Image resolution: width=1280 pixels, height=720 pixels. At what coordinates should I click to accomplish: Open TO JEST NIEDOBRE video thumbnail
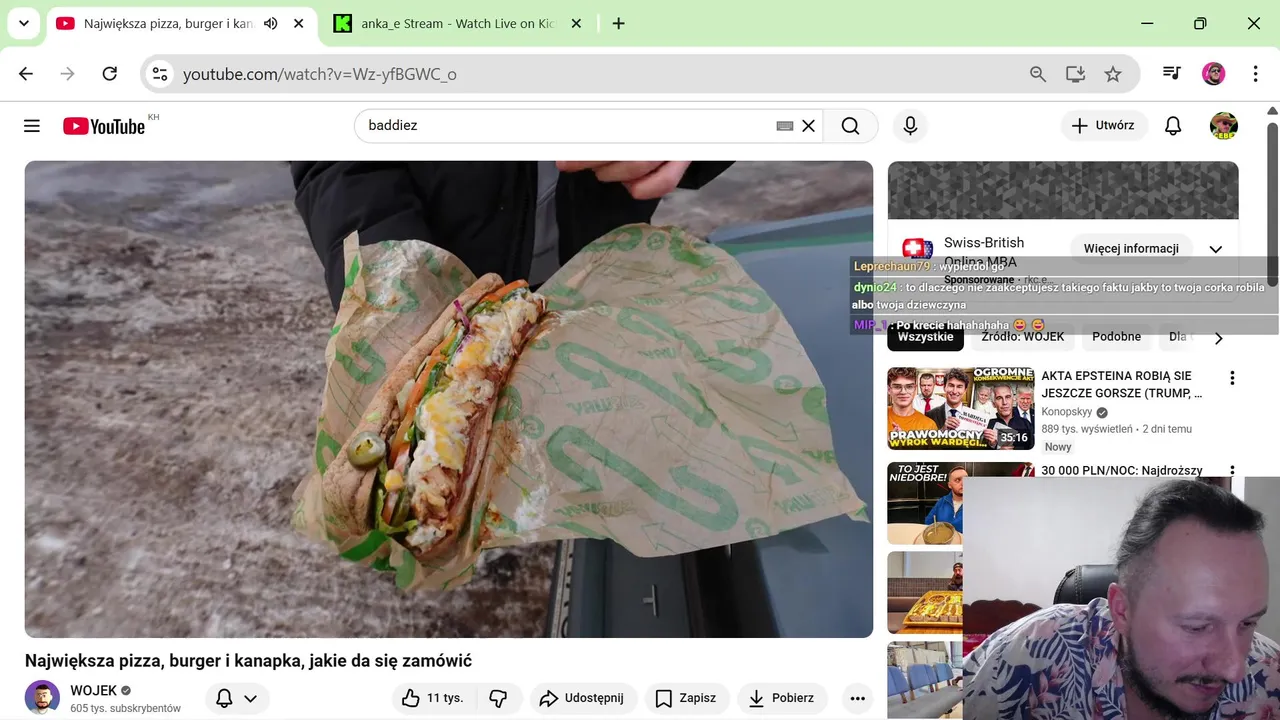tap(925, 503)
